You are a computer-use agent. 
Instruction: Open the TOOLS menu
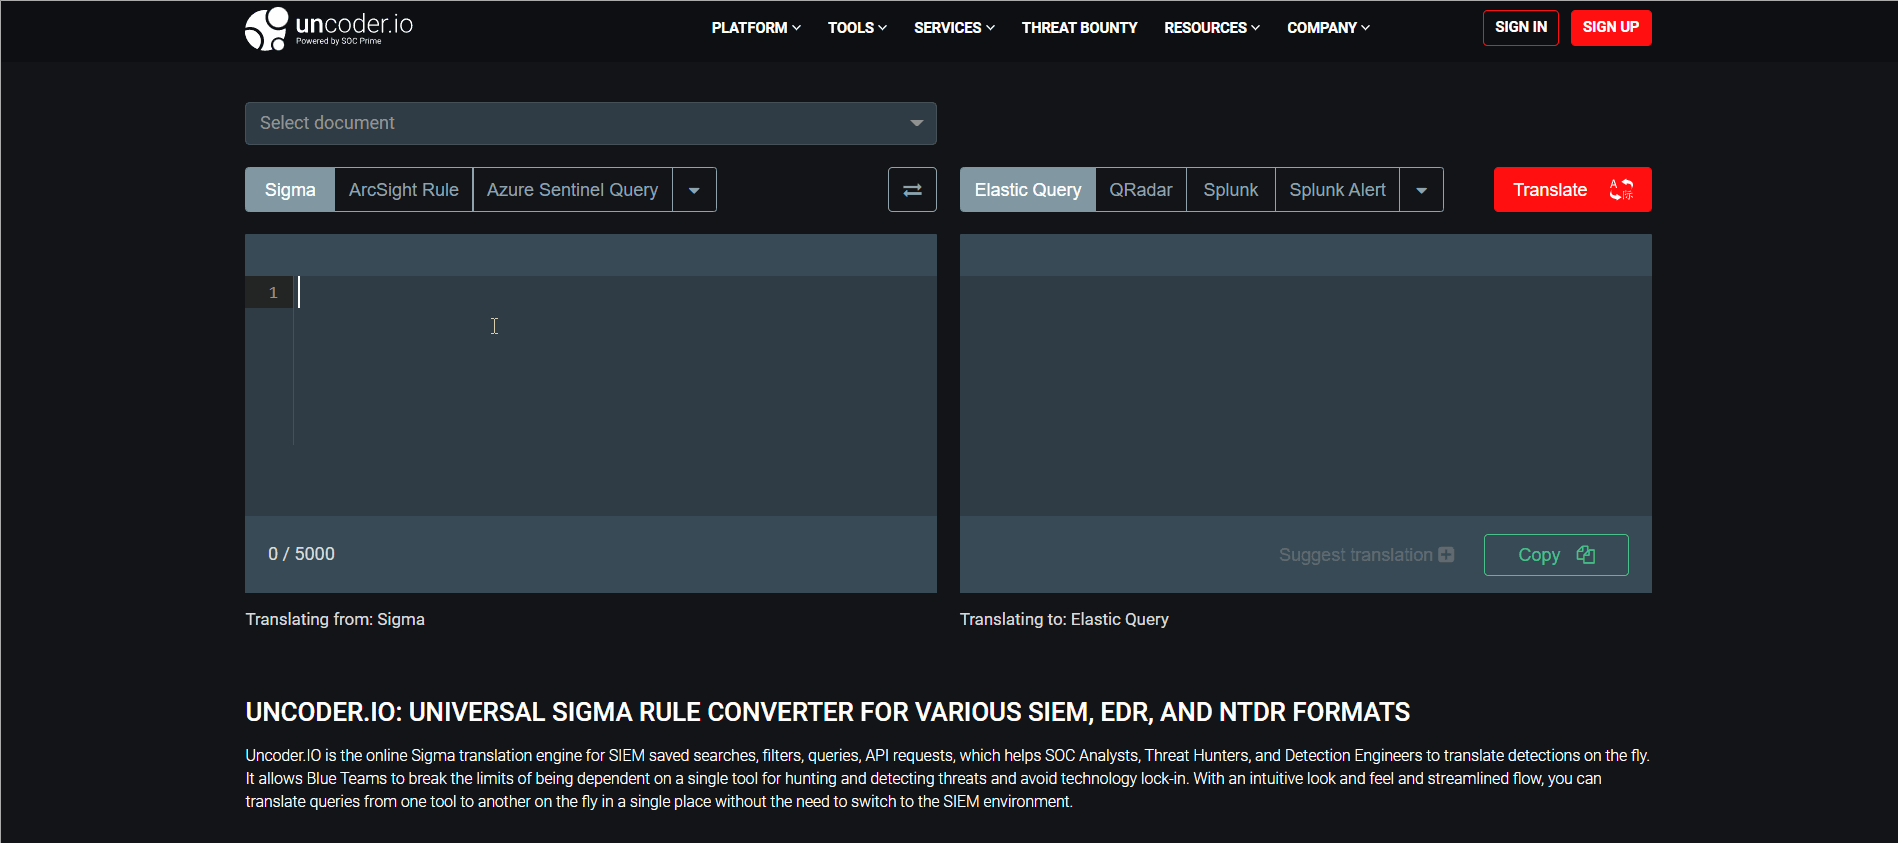(x=857, y=28)
